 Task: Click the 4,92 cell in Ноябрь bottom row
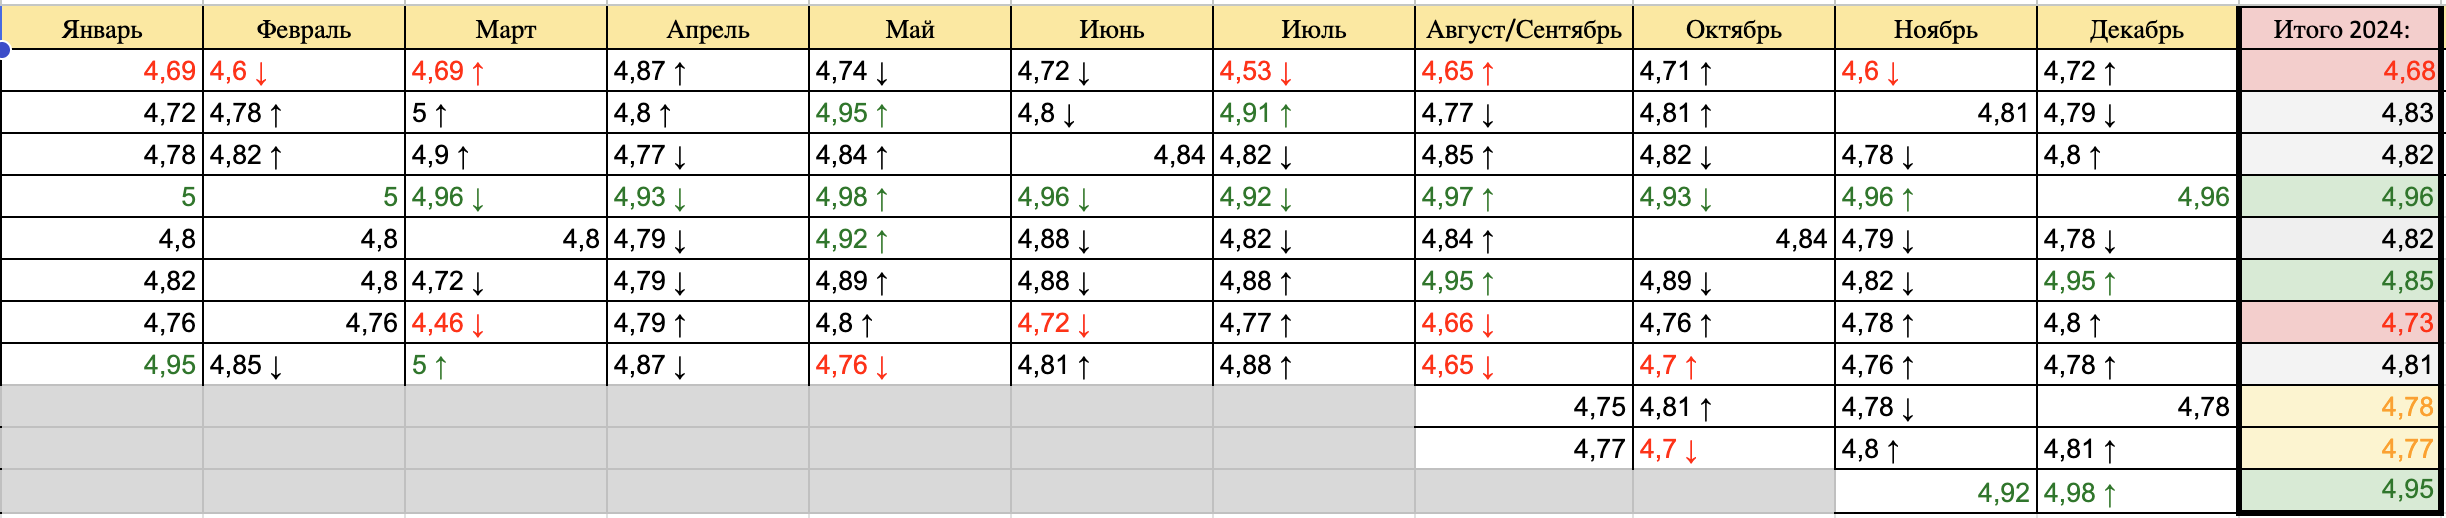[1936, 492]
